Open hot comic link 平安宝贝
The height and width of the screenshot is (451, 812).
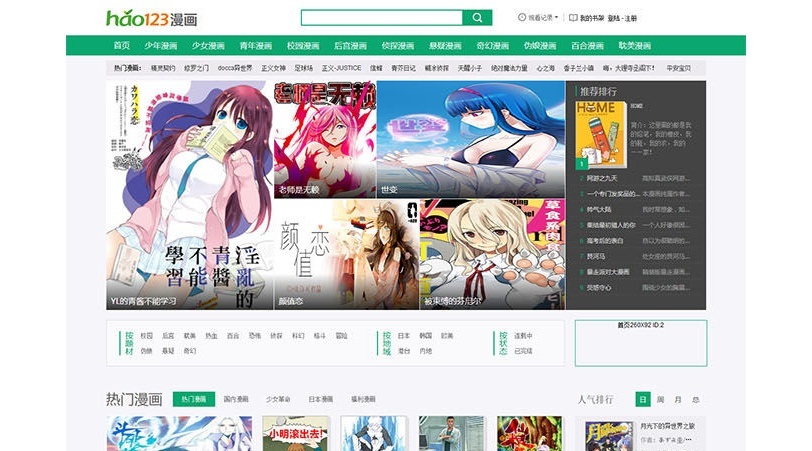point(678,68)
